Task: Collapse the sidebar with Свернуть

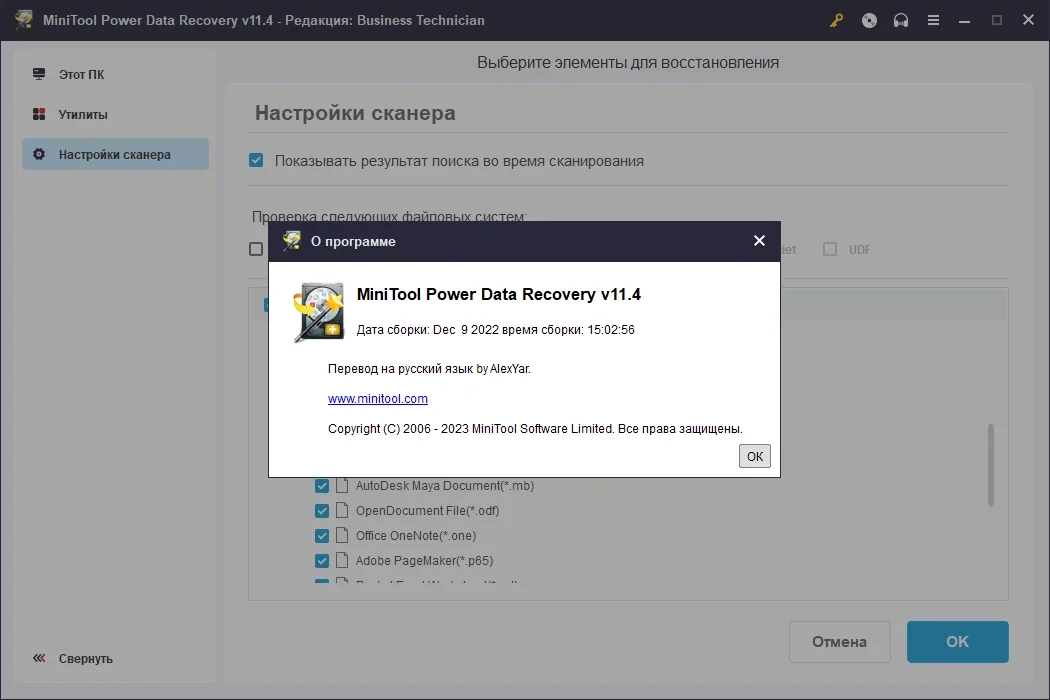Action: [x=73, y=658]
